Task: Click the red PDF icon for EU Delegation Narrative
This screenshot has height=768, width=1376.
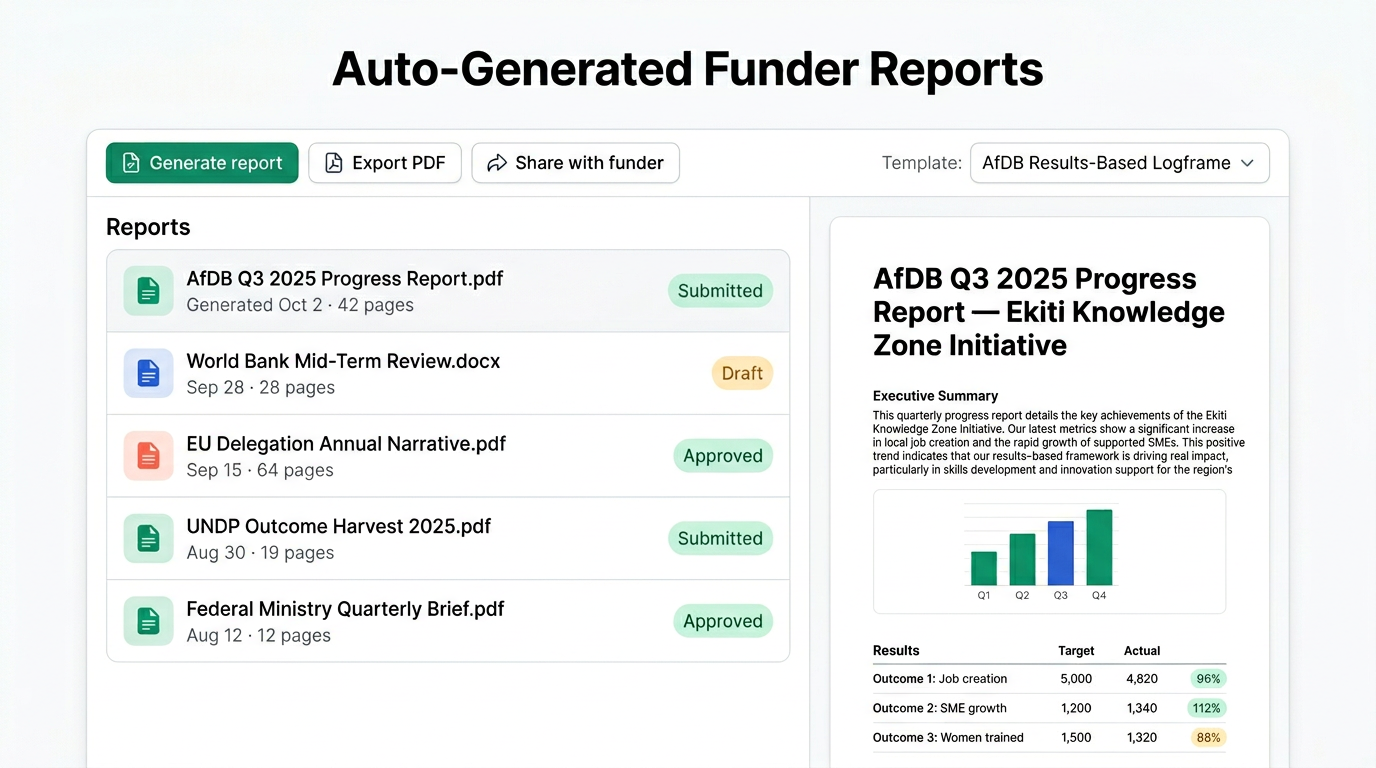Action: pos(148,456)
